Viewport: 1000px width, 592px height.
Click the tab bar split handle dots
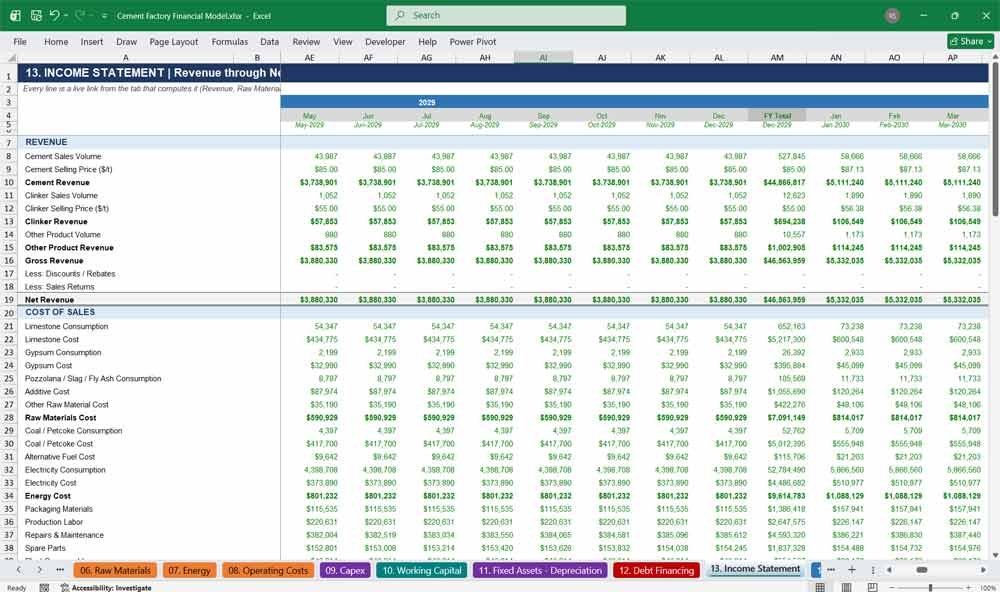point(872,570)
